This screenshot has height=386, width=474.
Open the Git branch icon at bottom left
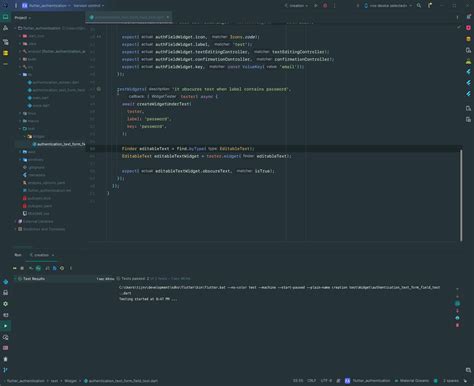[x=5, y=370]
